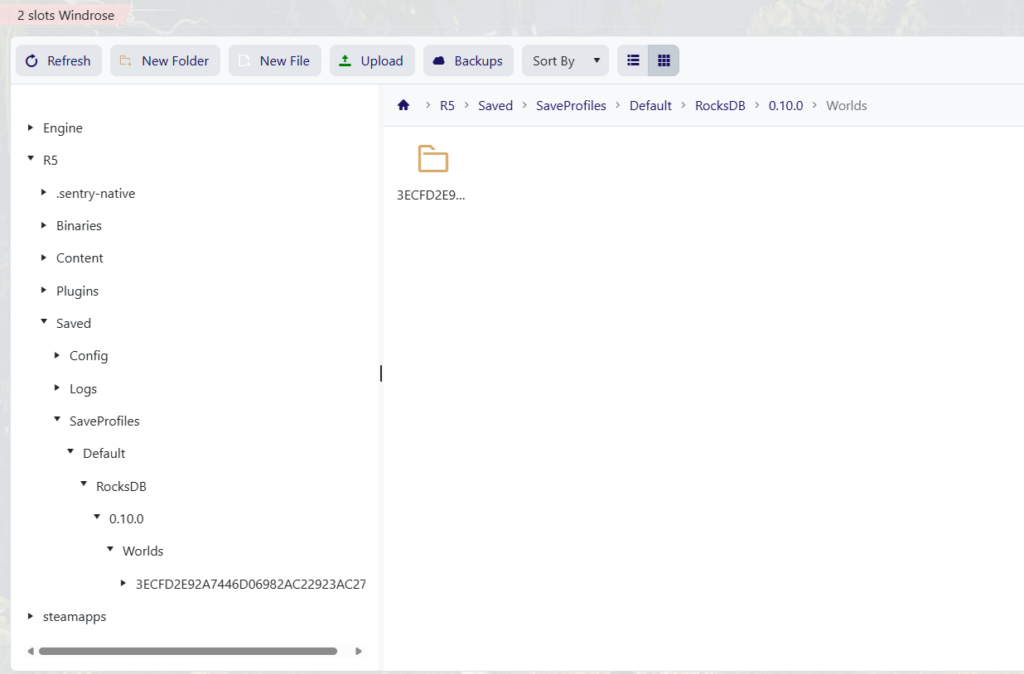The width and height of the screenshot is (1024, 674).
Task: Click the tree horizontal scrollbar
Action: click(187, 651)
